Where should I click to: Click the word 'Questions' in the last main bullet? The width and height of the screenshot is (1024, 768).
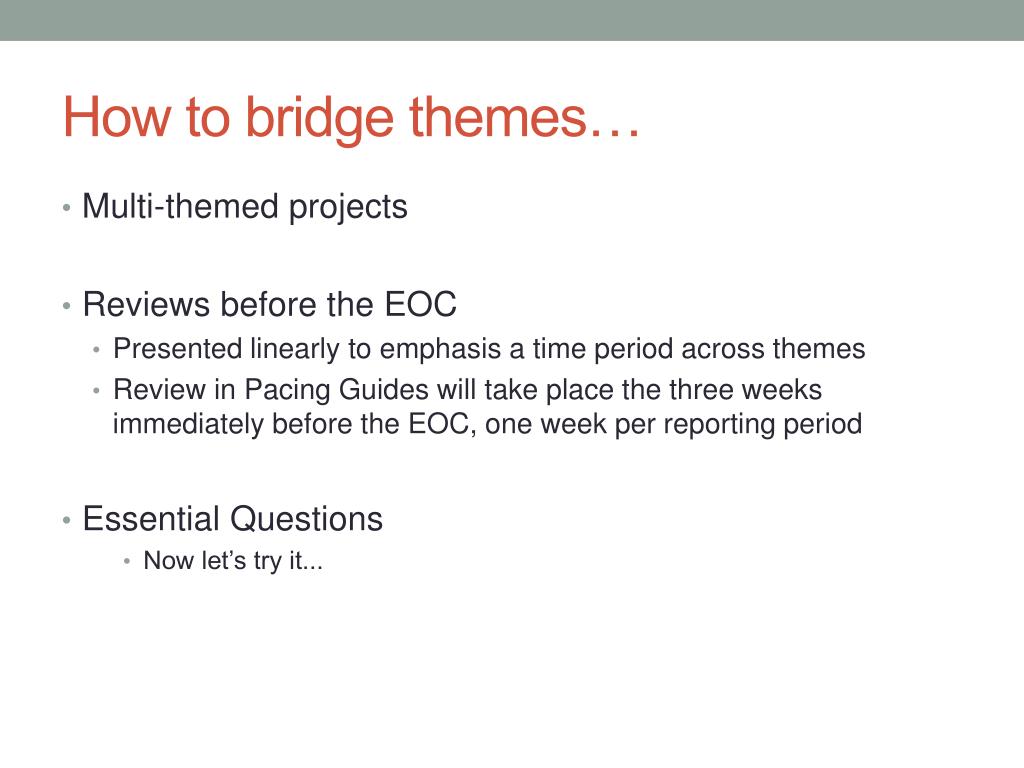pos(307,519)
